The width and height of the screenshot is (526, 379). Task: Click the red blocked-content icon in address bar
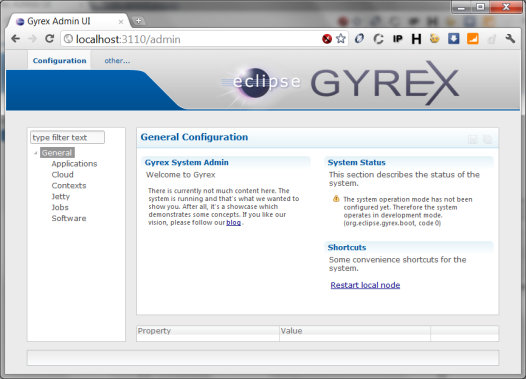[327, 39]
